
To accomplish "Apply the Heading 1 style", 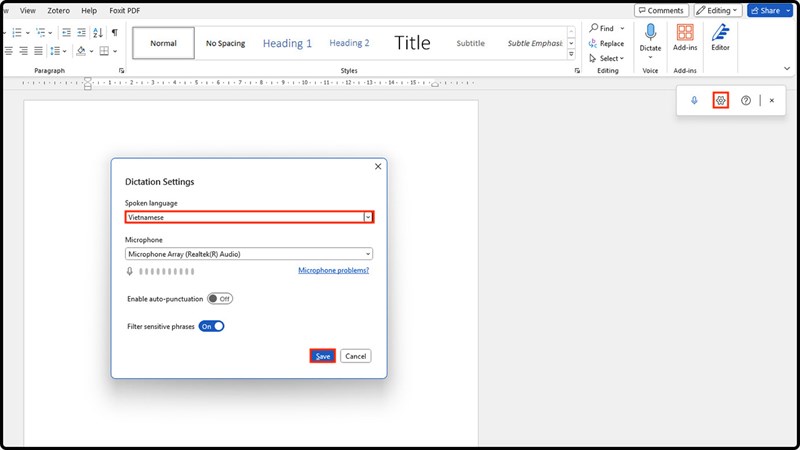I will (287, 43).
